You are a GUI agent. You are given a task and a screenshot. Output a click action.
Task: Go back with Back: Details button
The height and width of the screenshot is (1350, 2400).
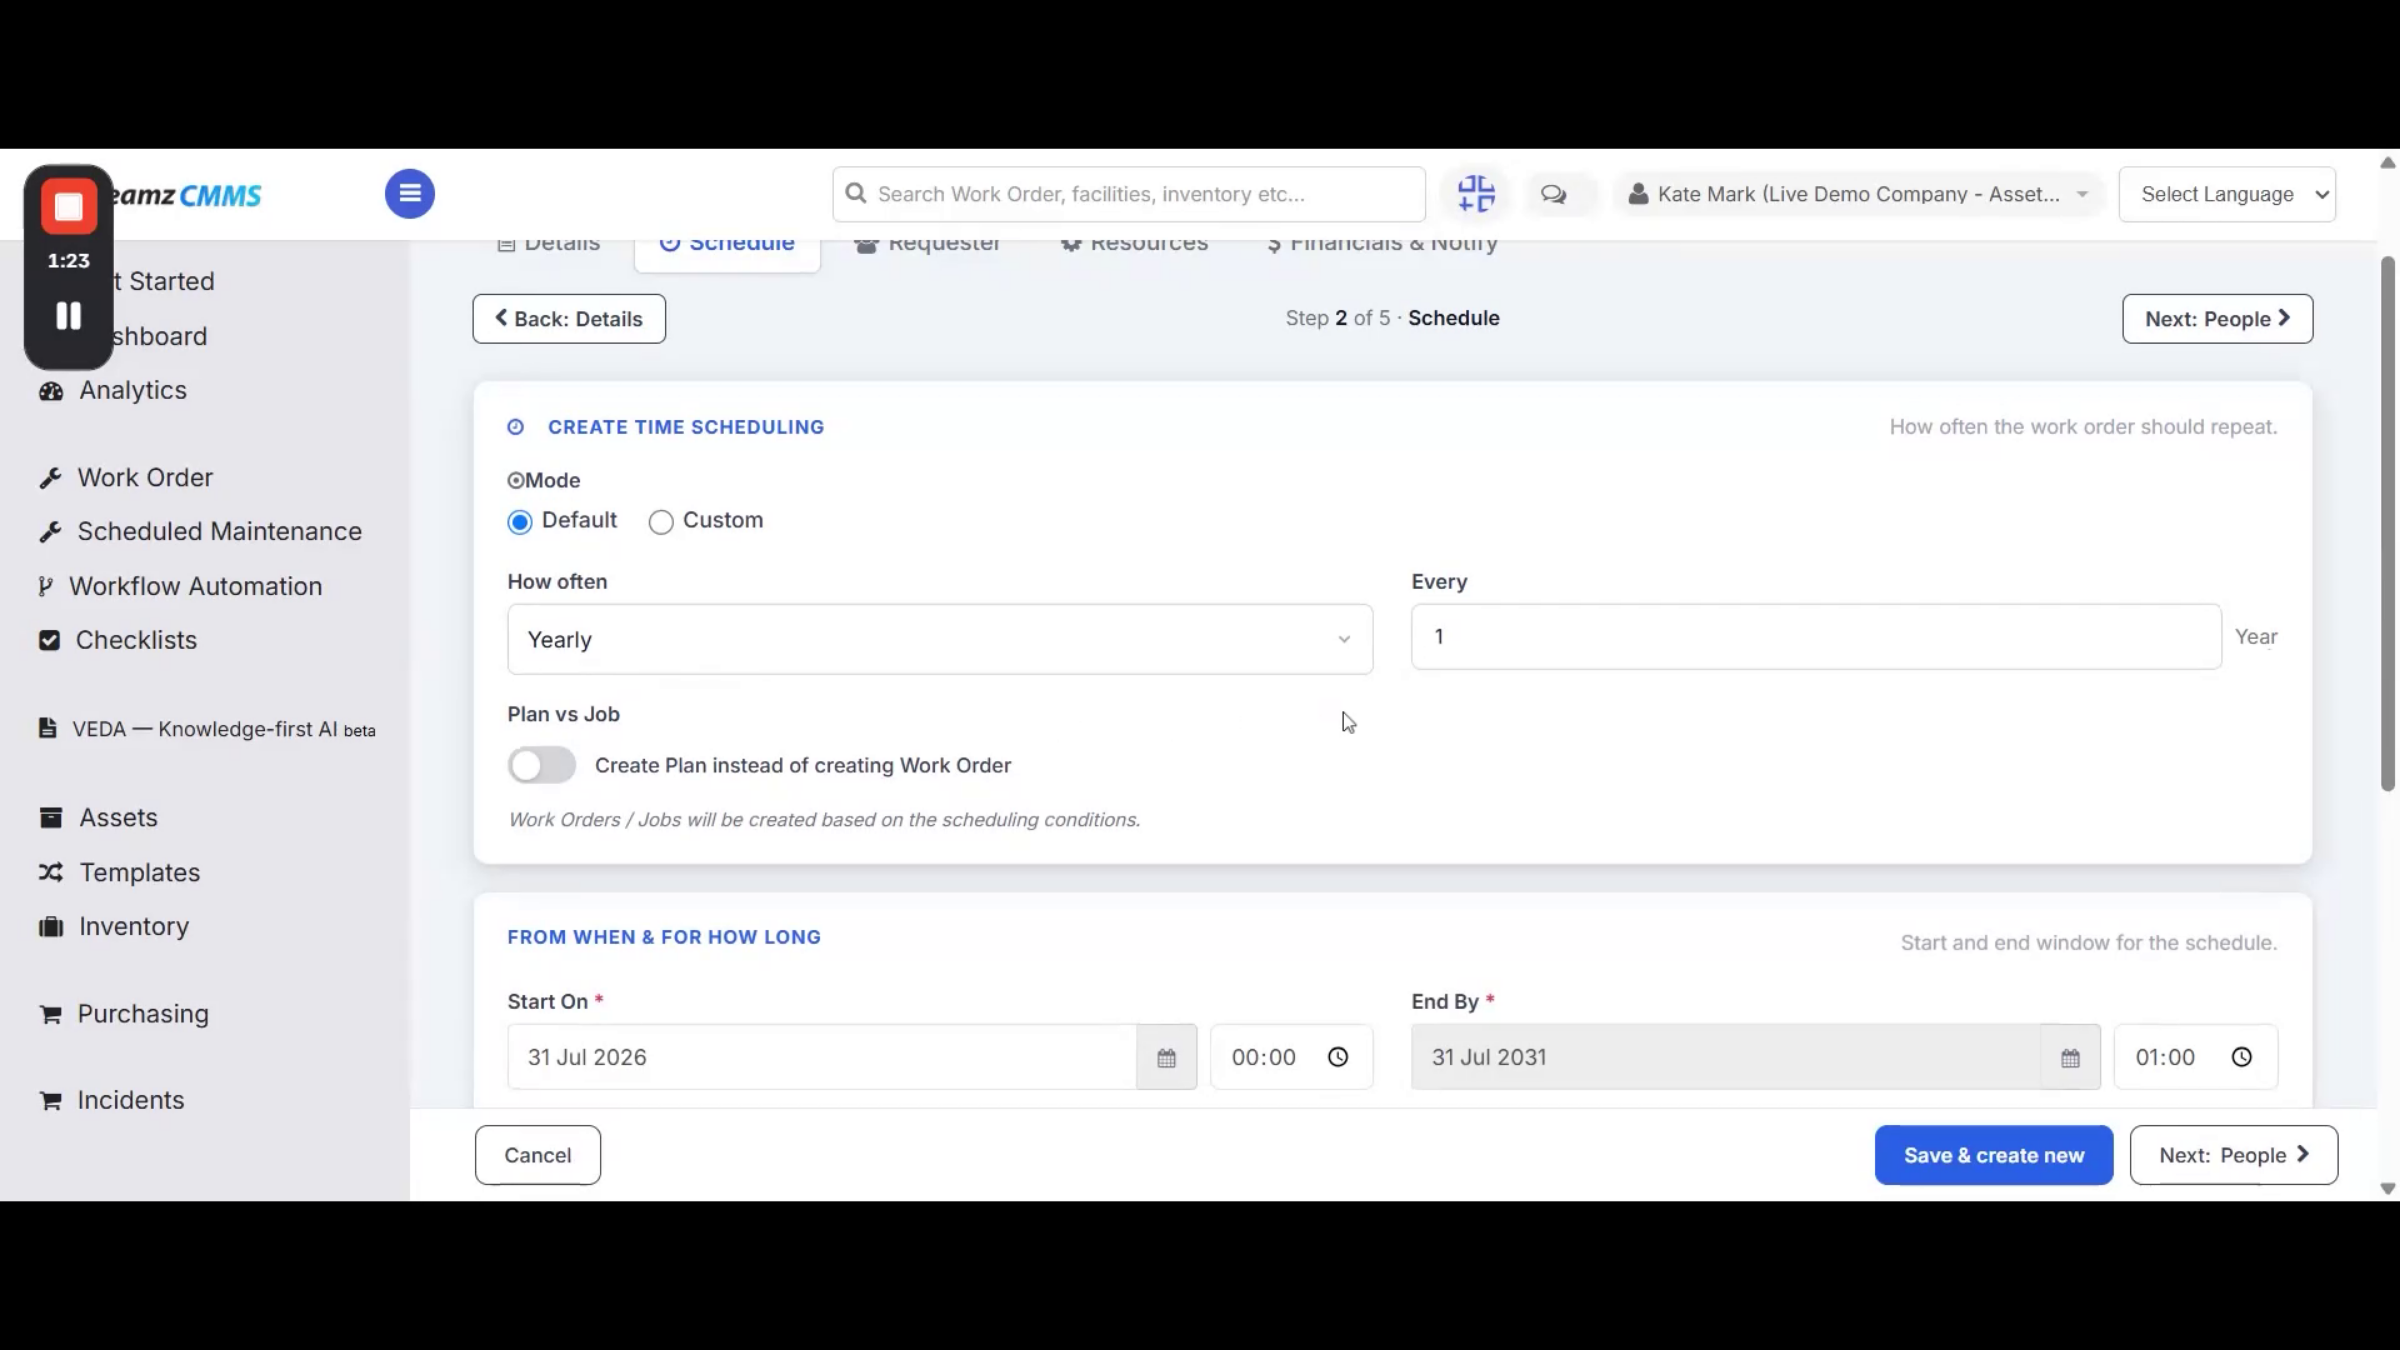(569, 319)
